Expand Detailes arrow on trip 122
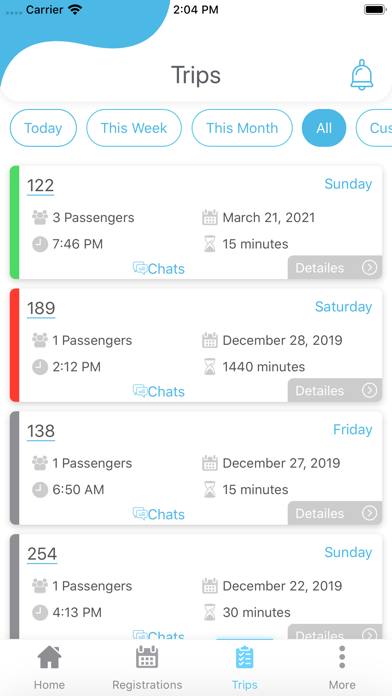The width and height of the screenshot is (392, 696). (369, 268)
